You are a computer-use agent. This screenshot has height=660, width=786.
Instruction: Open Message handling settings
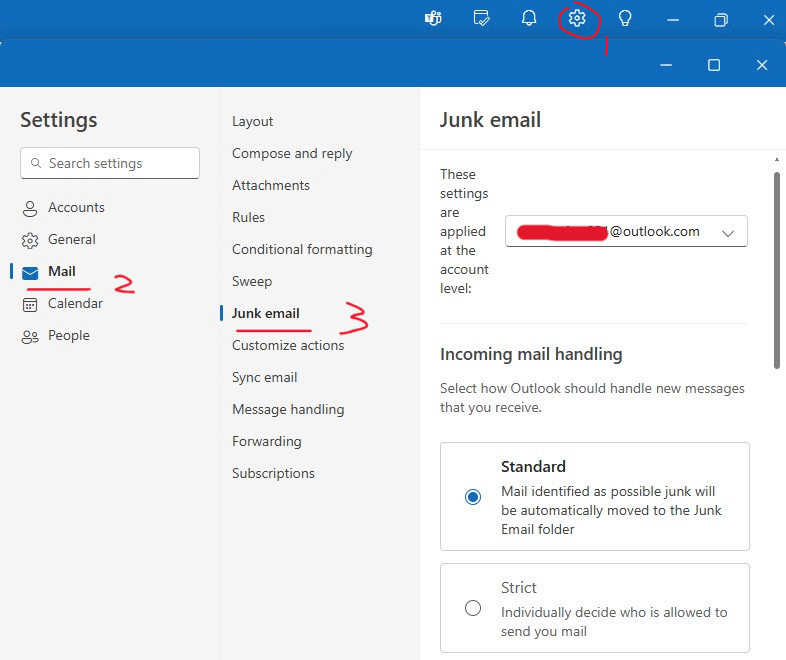[288, 409]
